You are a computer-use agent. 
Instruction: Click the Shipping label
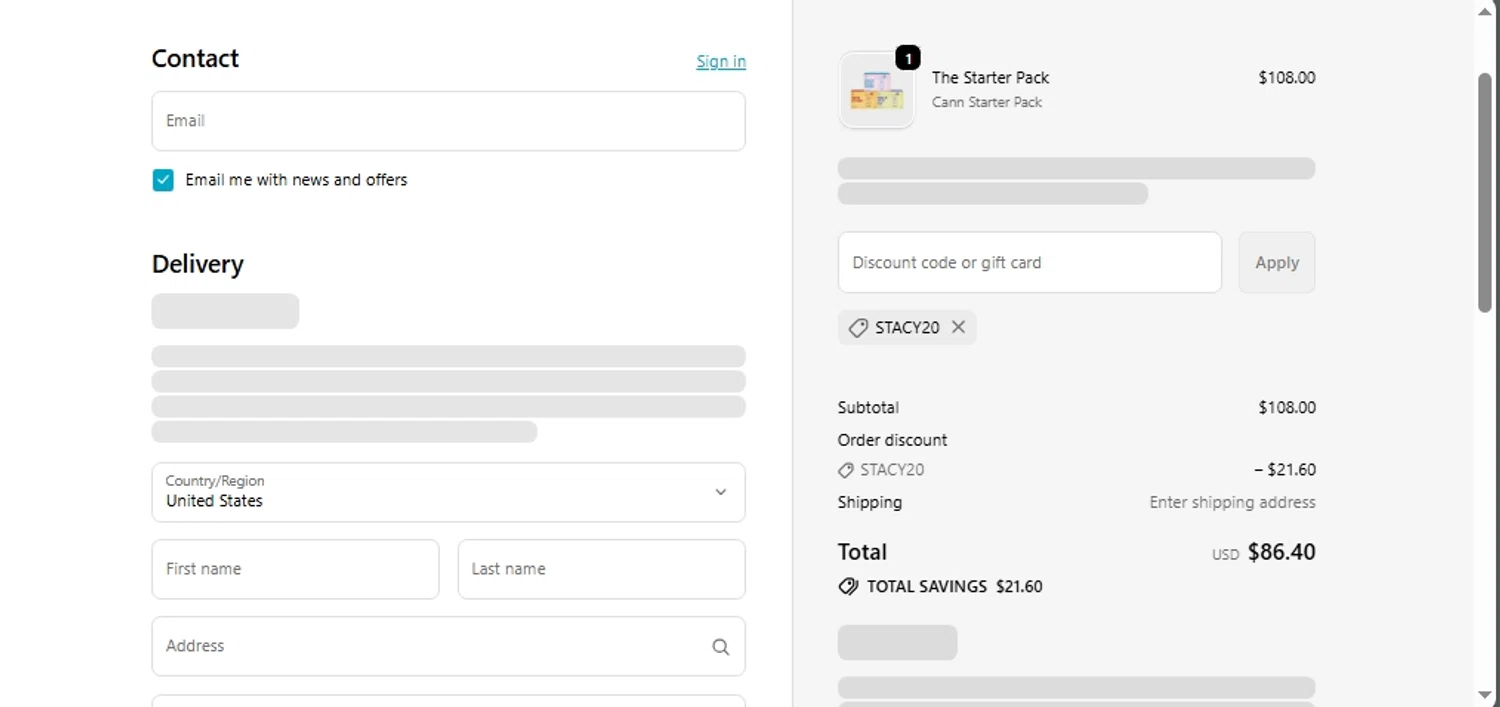[x=869, y=502]
